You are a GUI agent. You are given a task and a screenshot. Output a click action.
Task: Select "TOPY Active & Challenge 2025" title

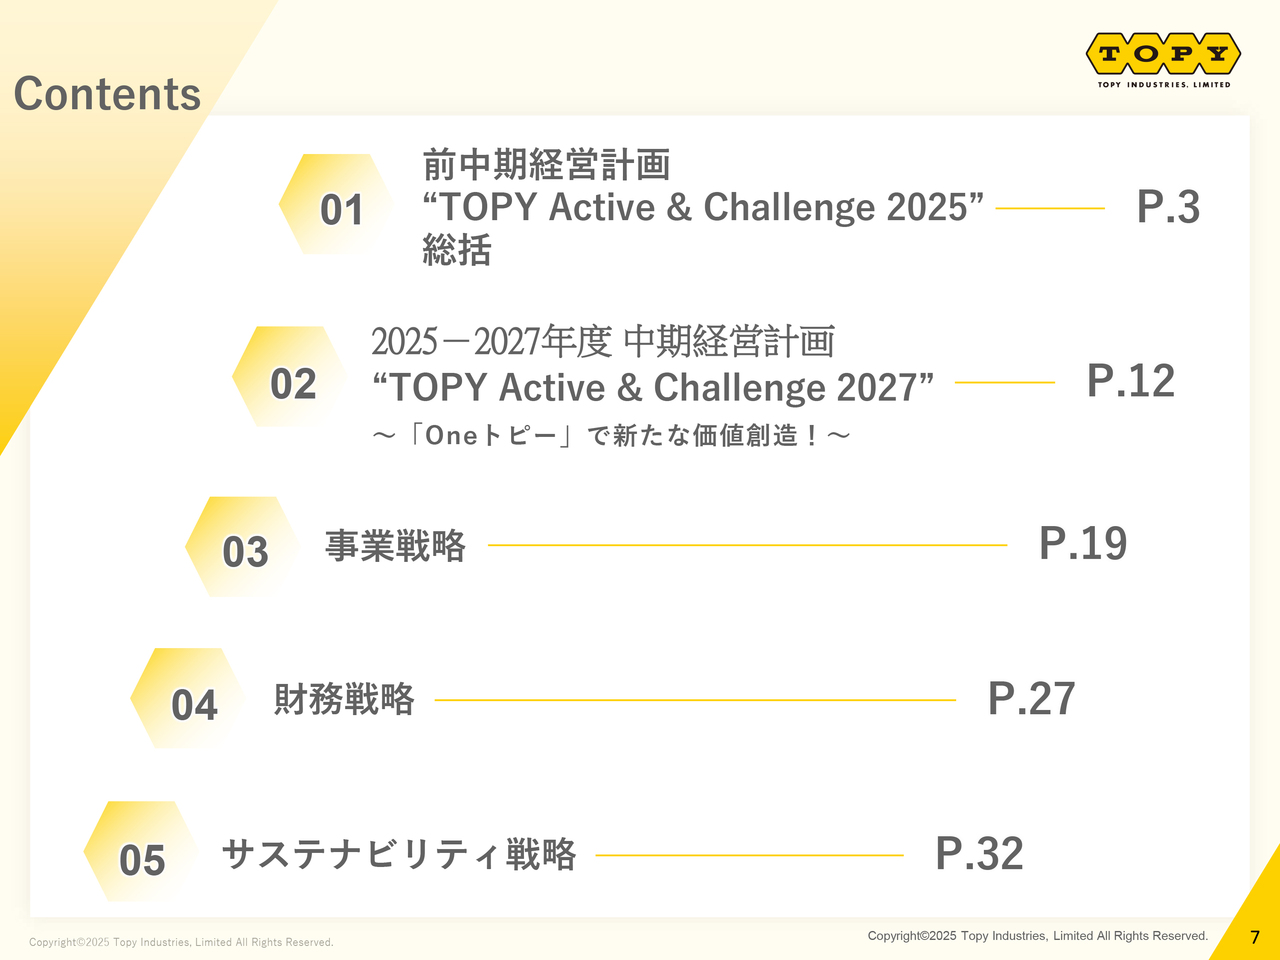[x=703, y=207]
